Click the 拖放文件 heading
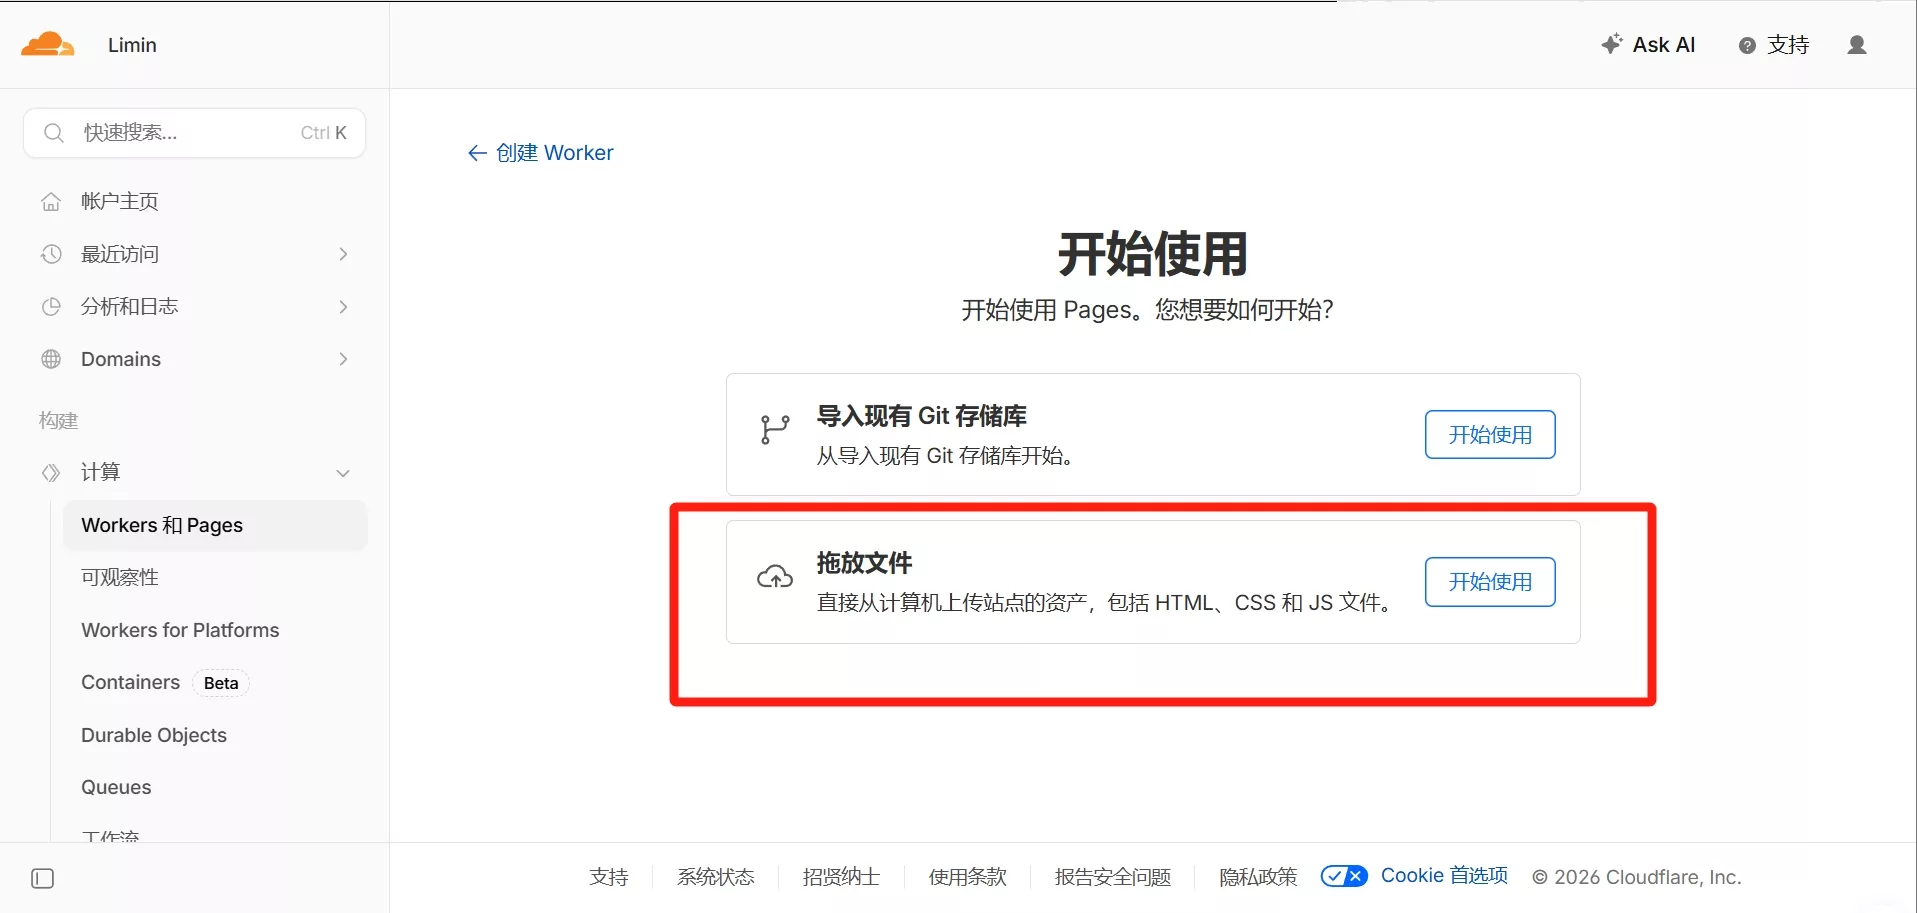Screen dimensions: 1917x913 865,563
